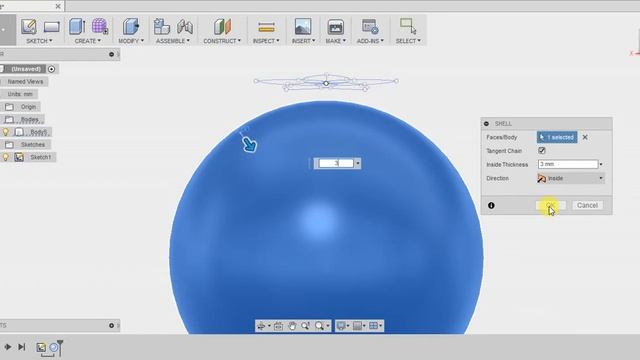Toggle the Tangent Chain checkbox

[x=542, y=151]
